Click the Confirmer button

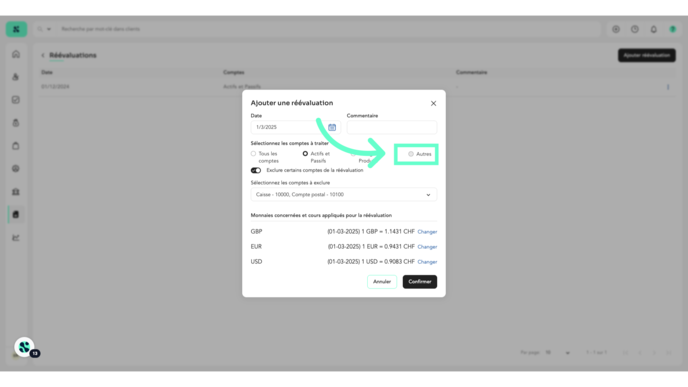click(x=419, y=282)
